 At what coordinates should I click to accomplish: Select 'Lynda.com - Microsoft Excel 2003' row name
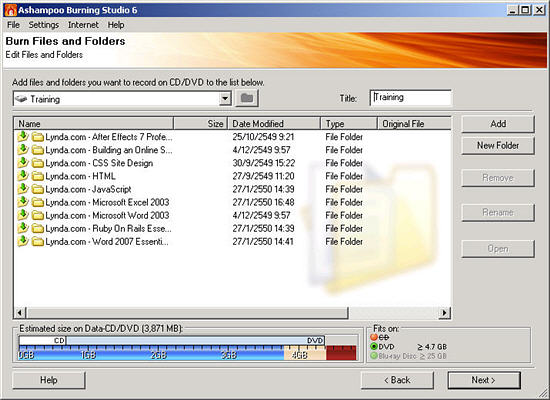tap(107, 202)
